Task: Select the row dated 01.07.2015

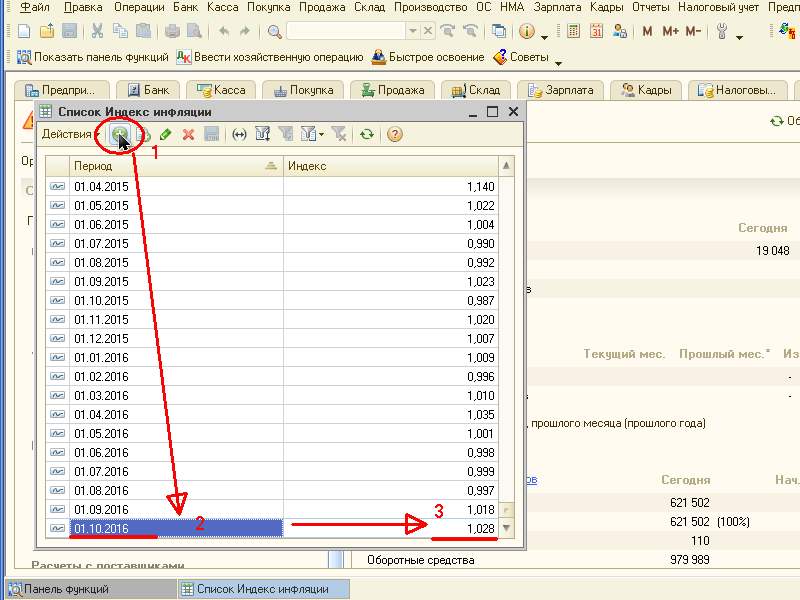Action: (x=271, y=244)
